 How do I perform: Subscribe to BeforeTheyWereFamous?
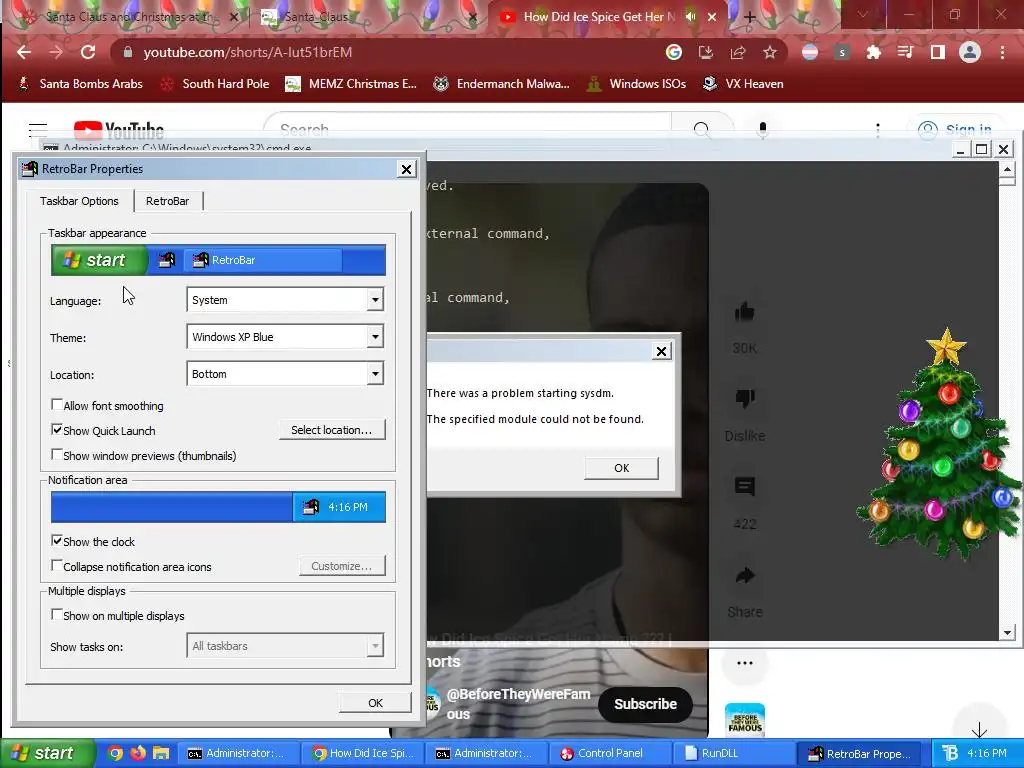point(645,704)
